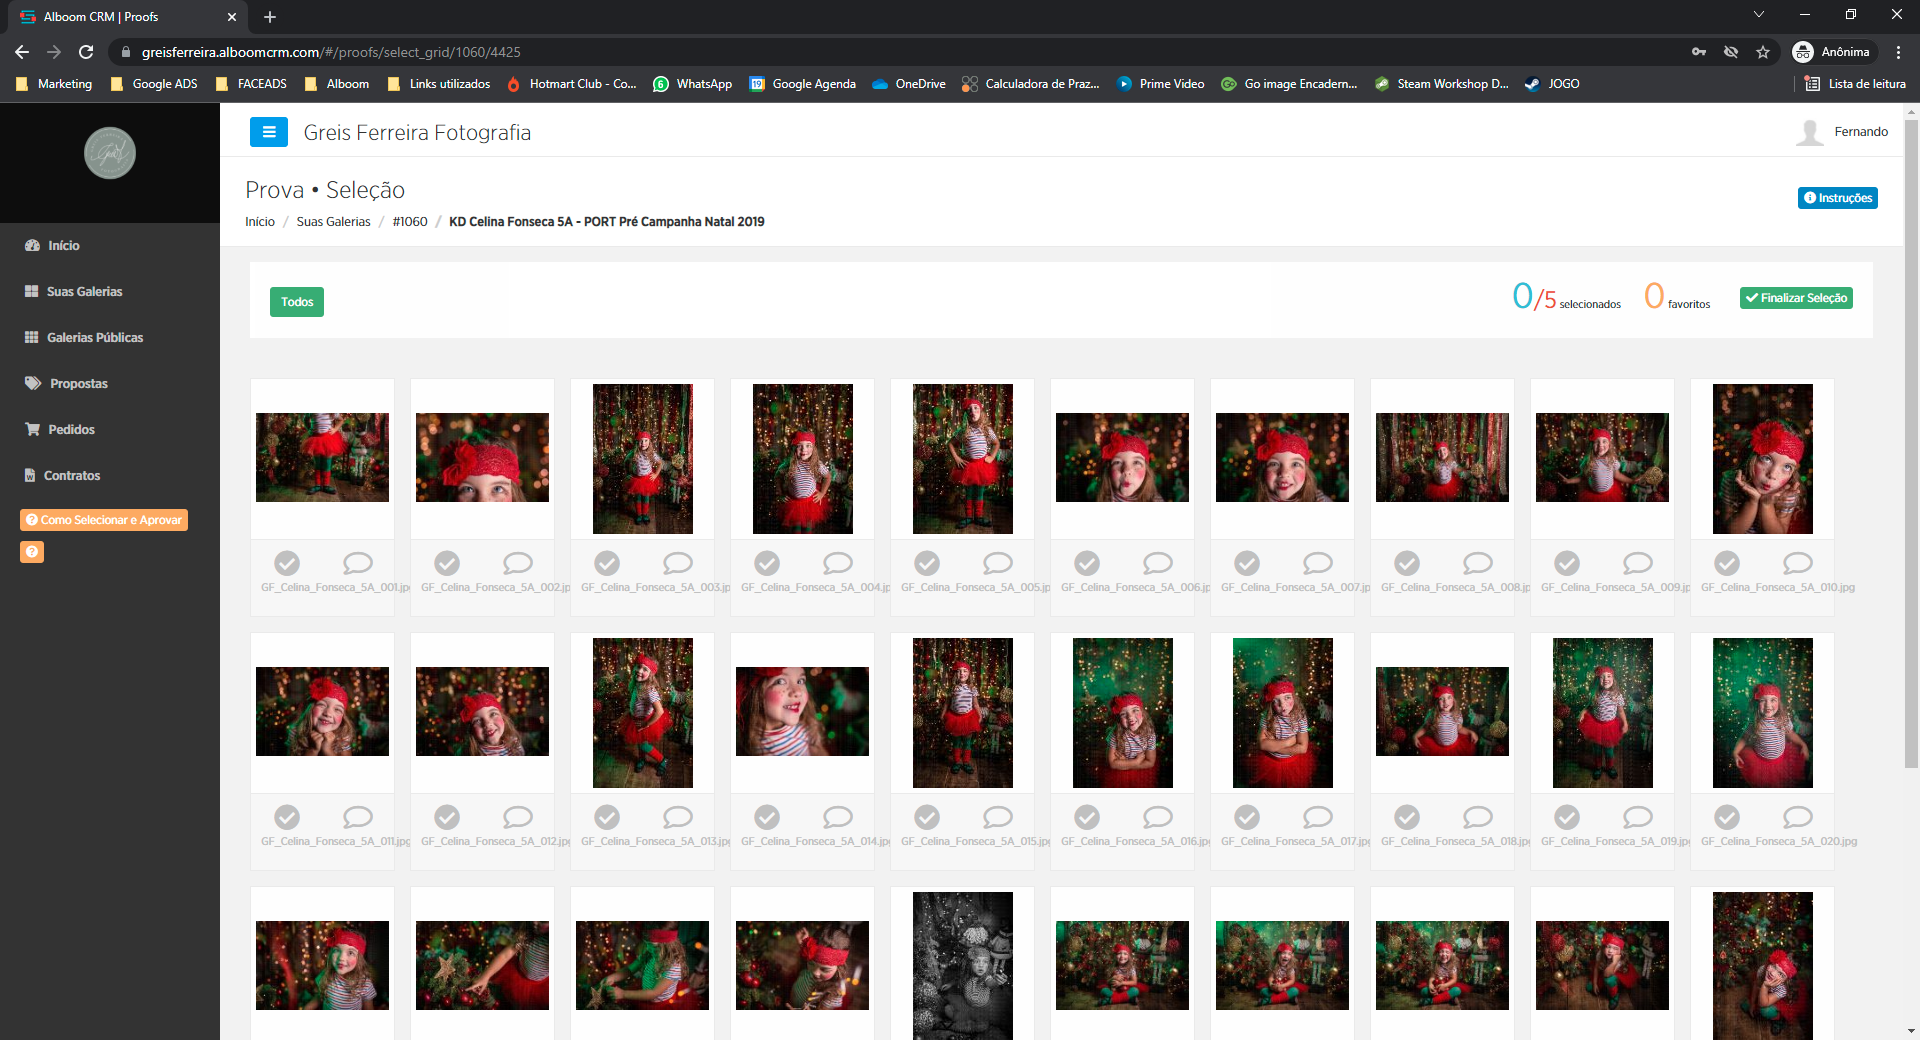Open Contratos from the sidebar menu
This screenshot has height=1040, width=1920.
71,476
